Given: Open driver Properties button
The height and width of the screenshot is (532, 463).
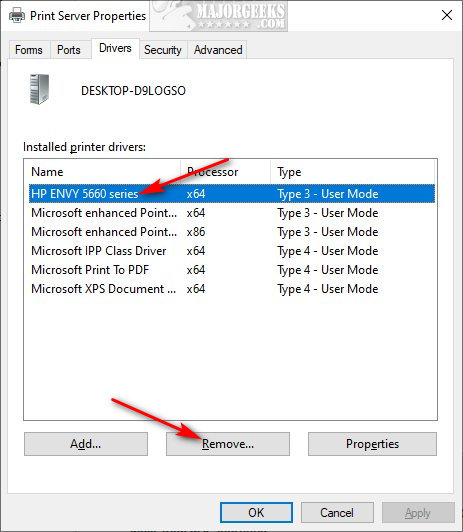Looking at the screenshot, I should [372, 444].
